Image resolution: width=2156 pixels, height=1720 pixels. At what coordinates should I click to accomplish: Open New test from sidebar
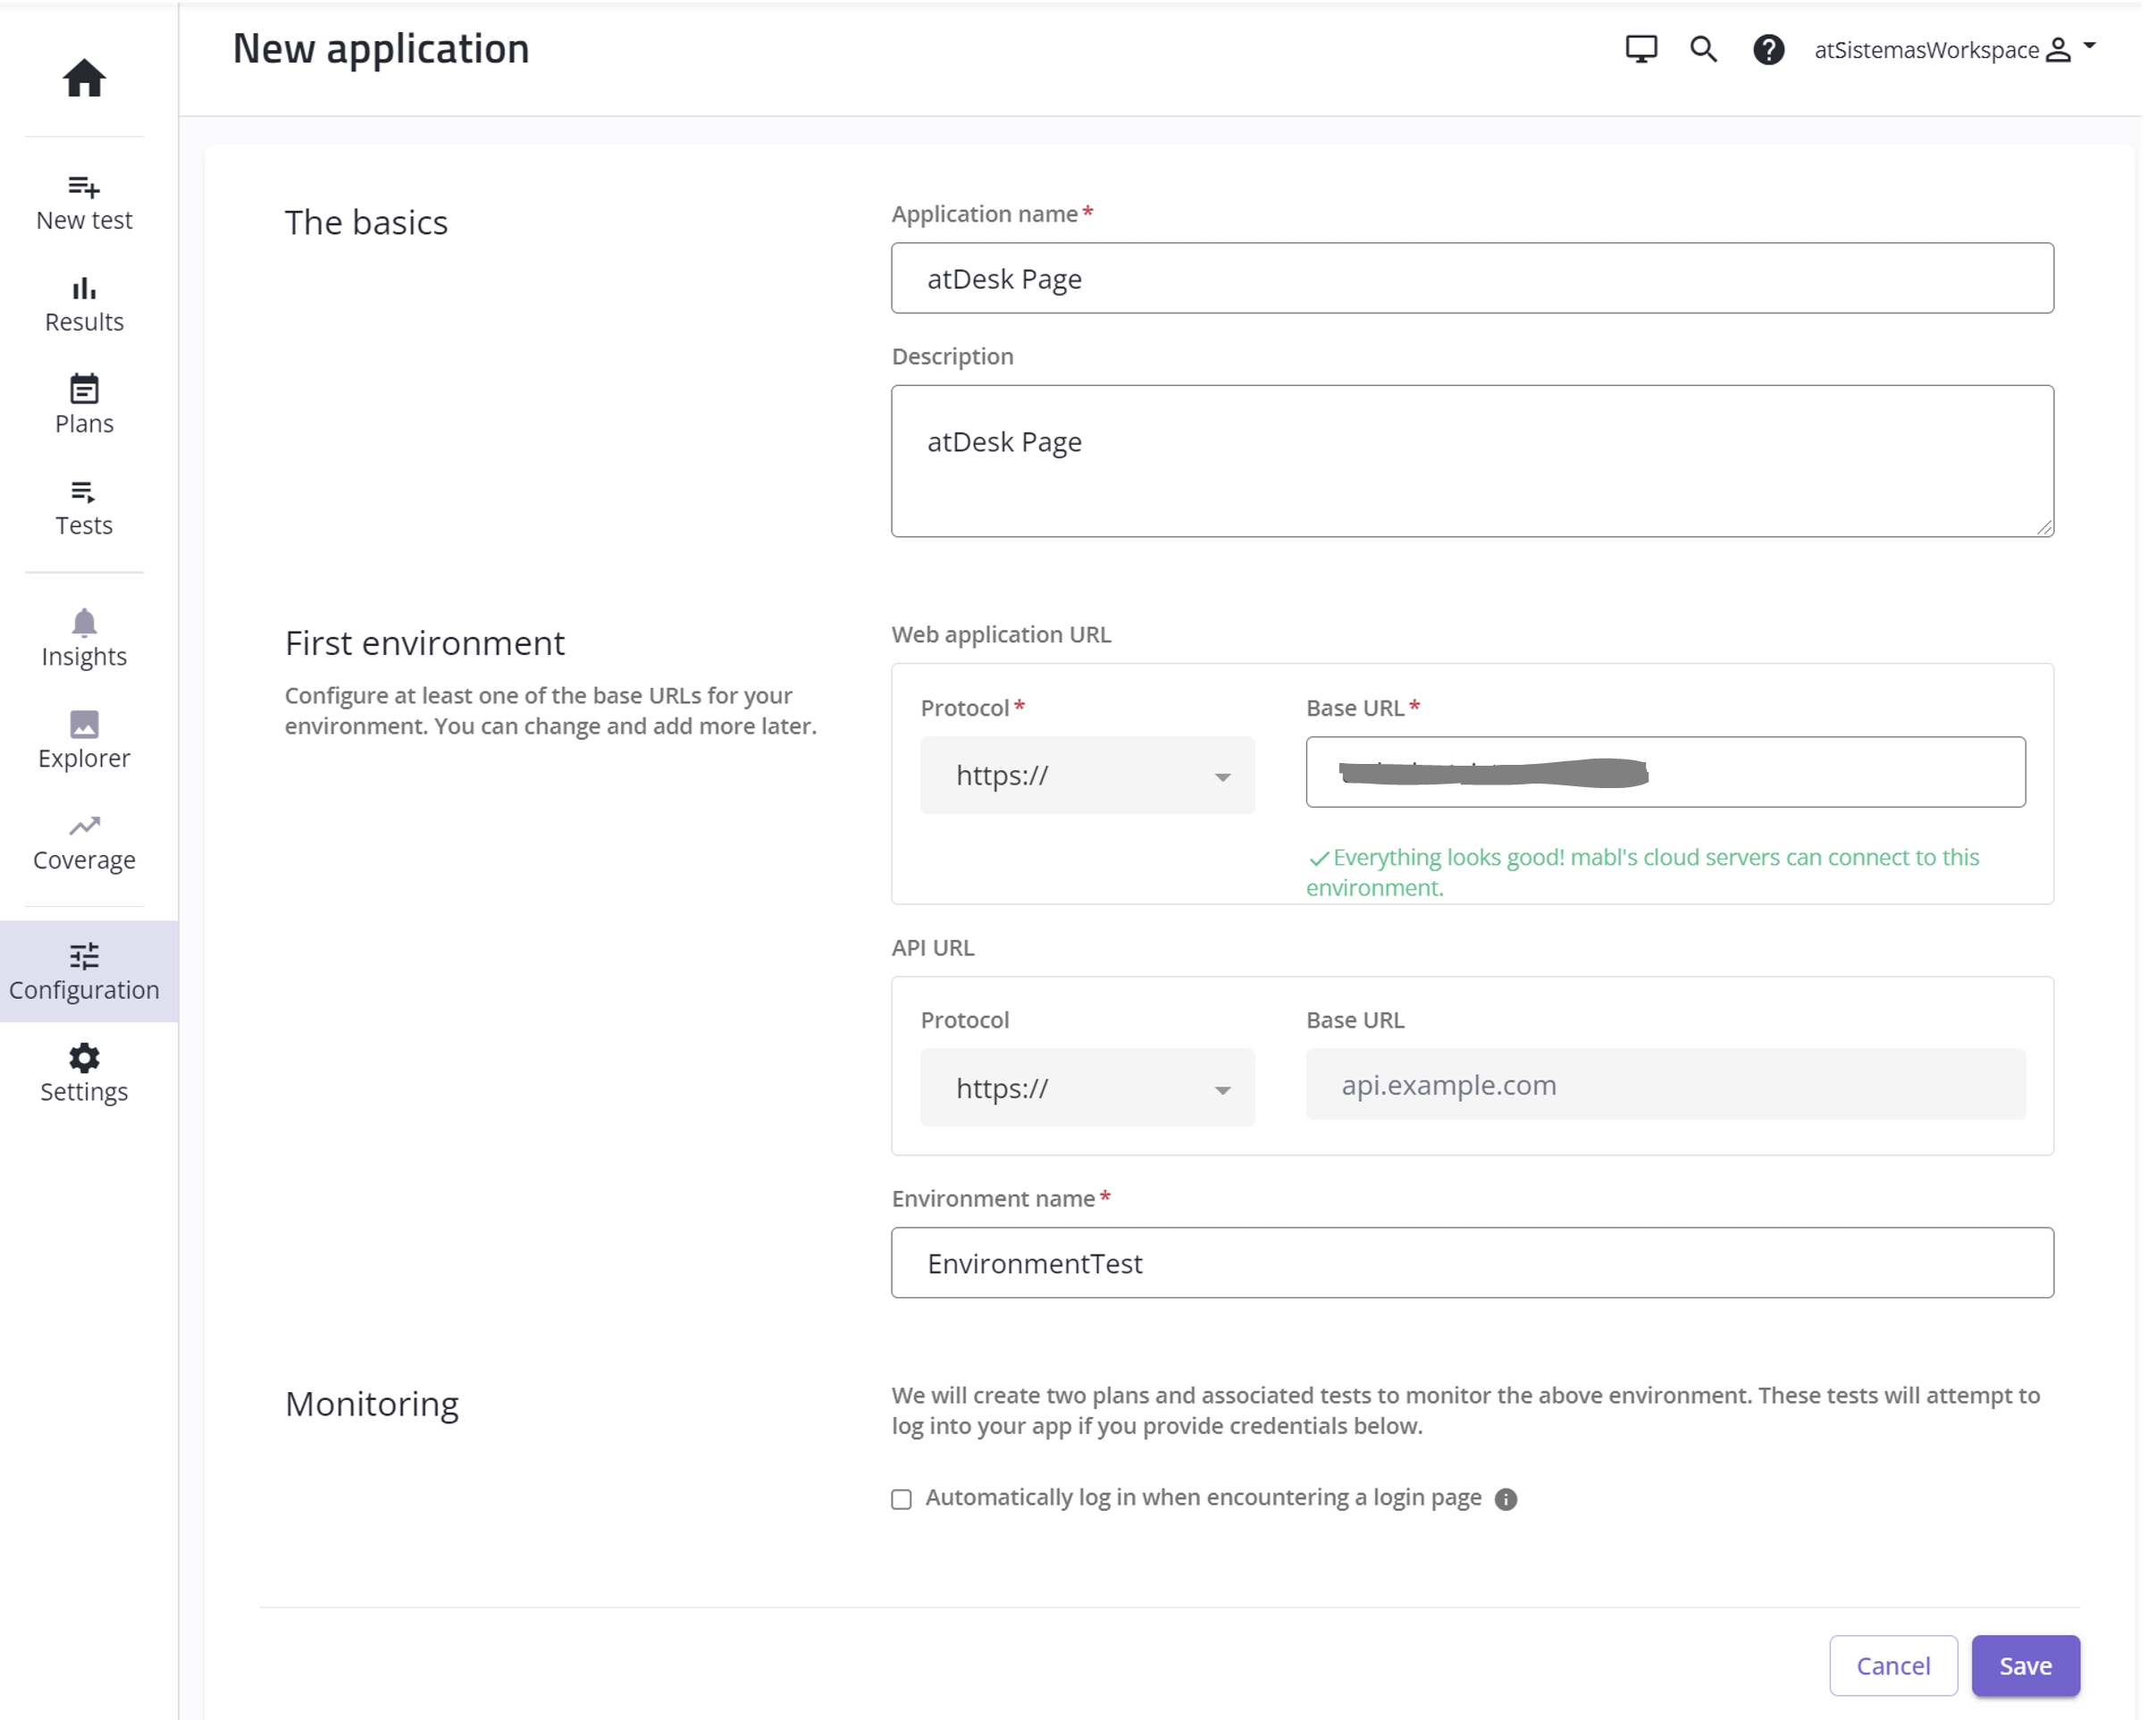coord(84,201)
